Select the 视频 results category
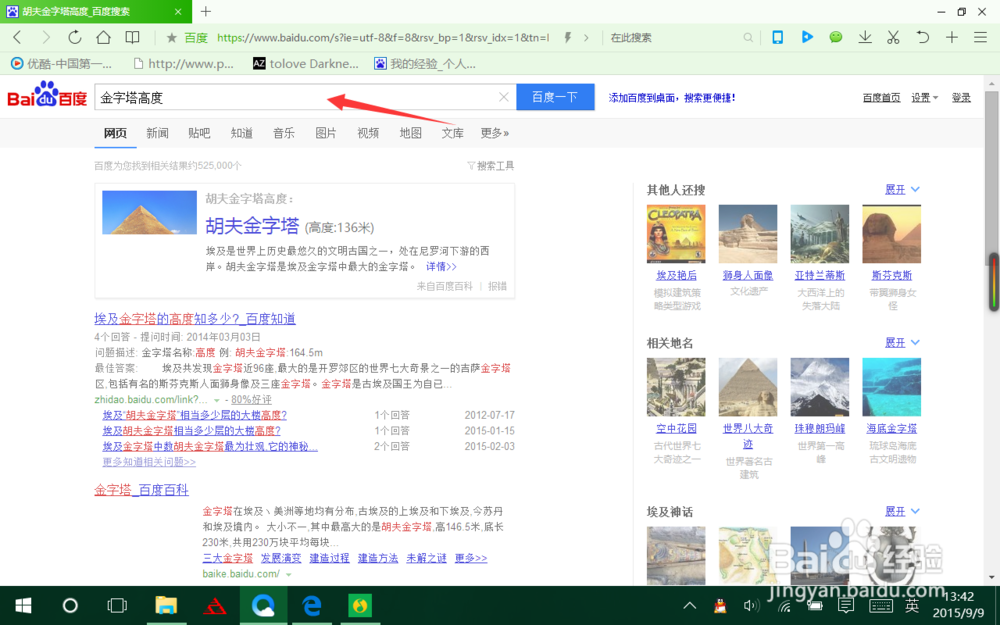The image size is (1000, 625). (368, 132)
